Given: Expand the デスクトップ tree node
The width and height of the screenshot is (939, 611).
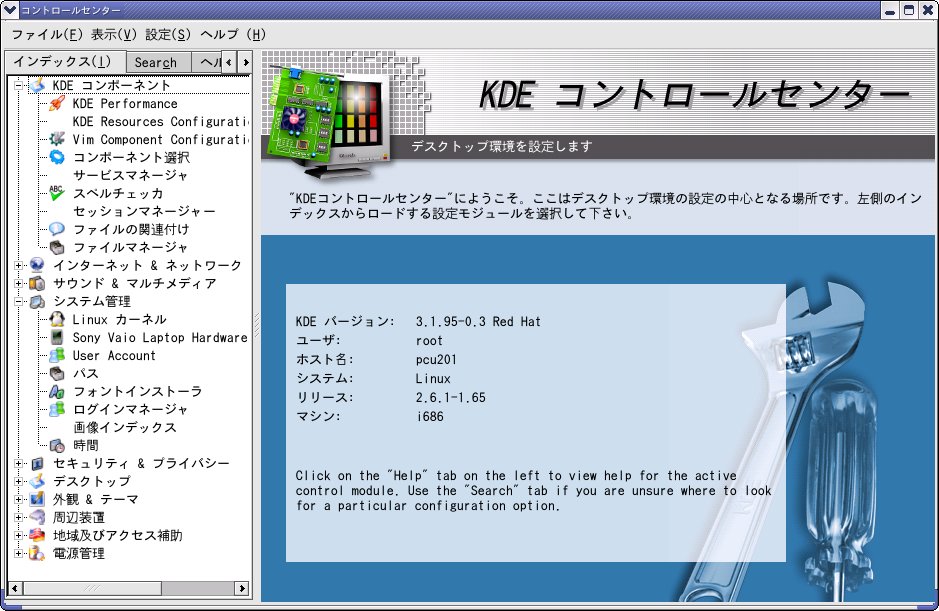Looking at the screenshot, I should pos(19,482).
